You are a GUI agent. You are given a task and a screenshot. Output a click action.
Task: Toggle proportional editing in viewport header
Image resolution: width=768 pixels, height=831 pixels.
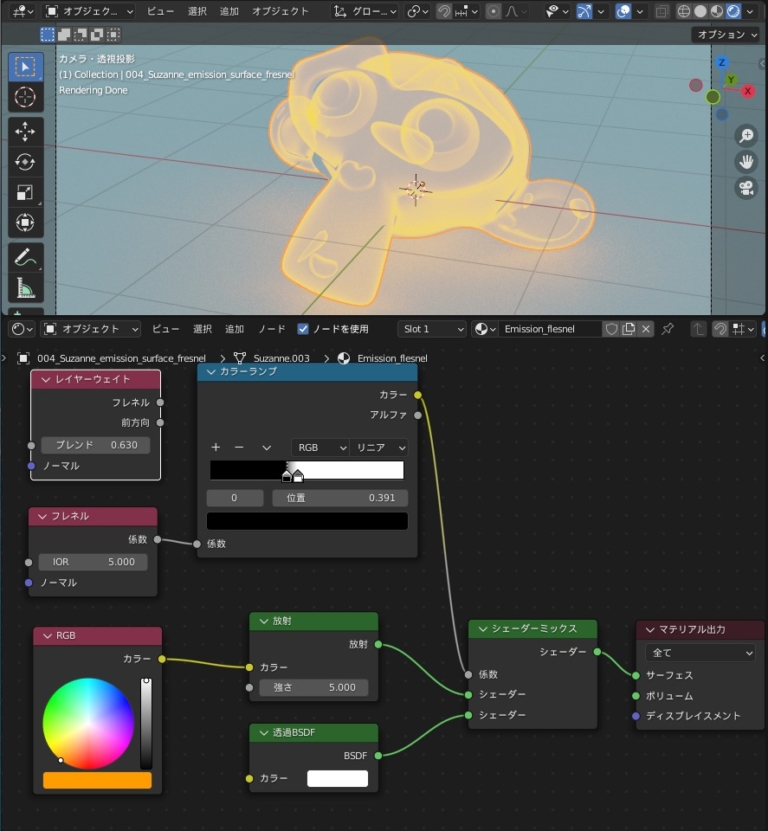(x=493, y=11)
